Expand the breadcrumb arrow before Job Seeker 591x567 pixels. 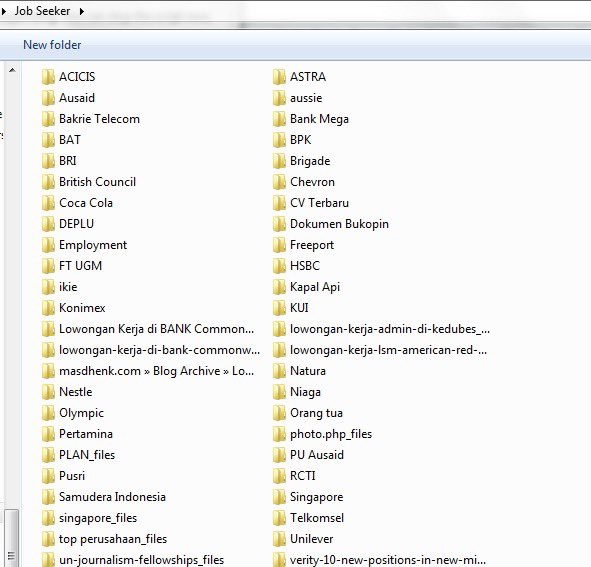pyautogui.click(x=4, y=11)
